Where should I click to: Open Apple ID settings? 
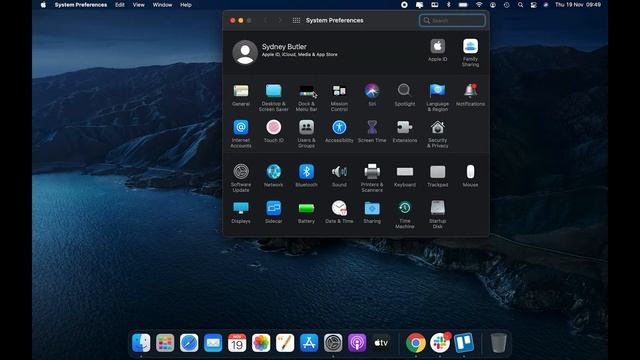(x=438, y=50)
